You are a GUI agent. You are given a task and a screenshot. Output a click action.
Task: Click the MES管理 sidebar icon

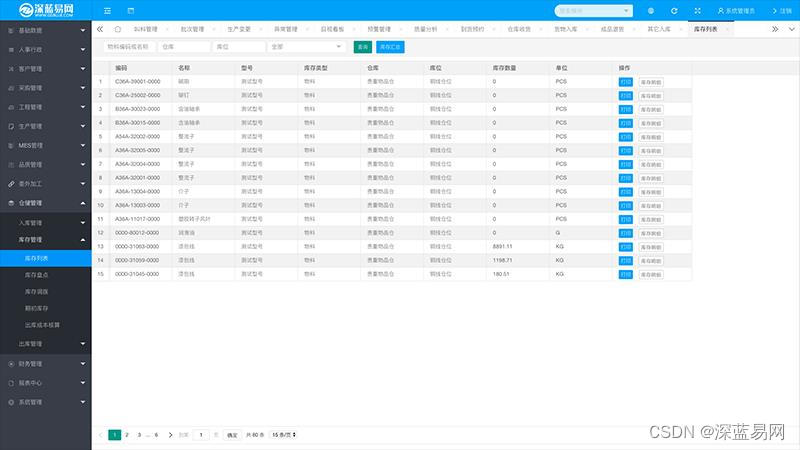(11, 145)
